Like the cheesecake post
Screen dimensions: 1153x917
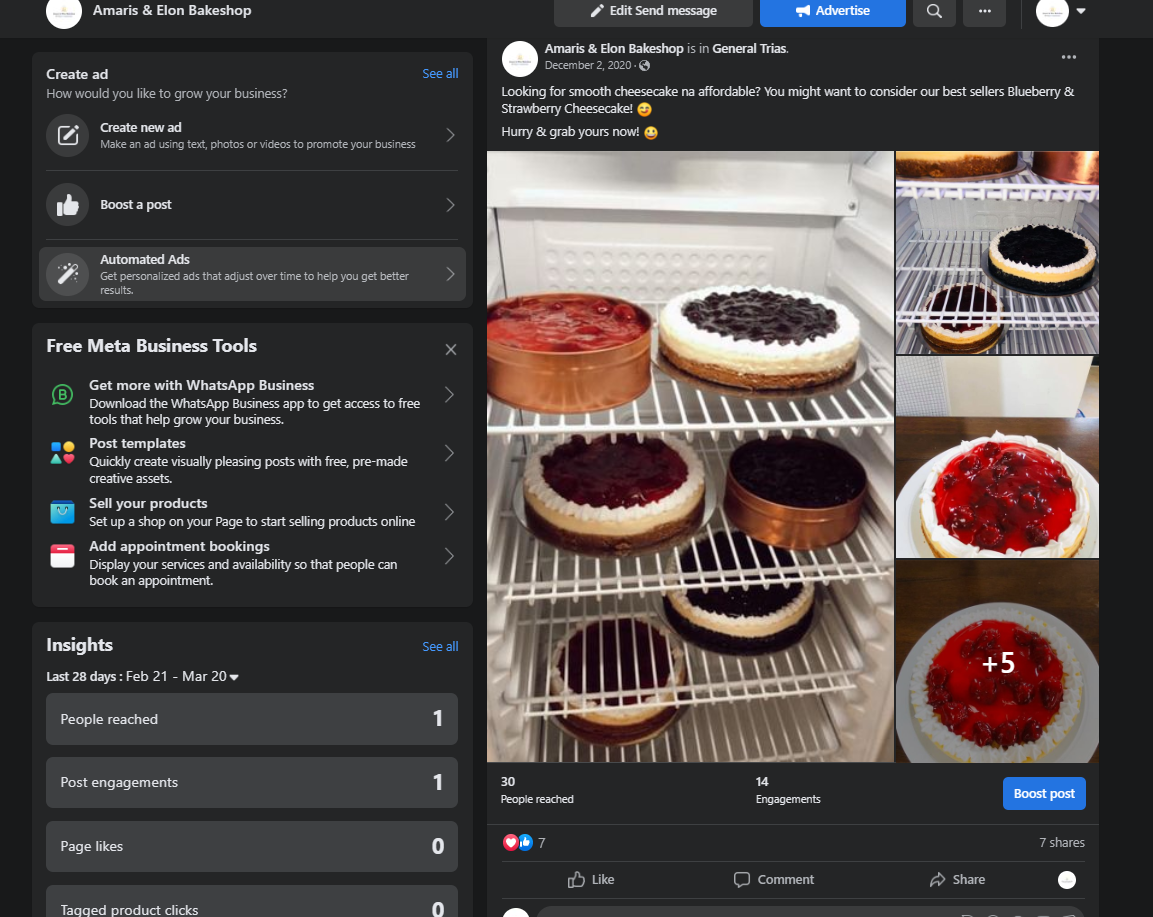pos(591,879)
